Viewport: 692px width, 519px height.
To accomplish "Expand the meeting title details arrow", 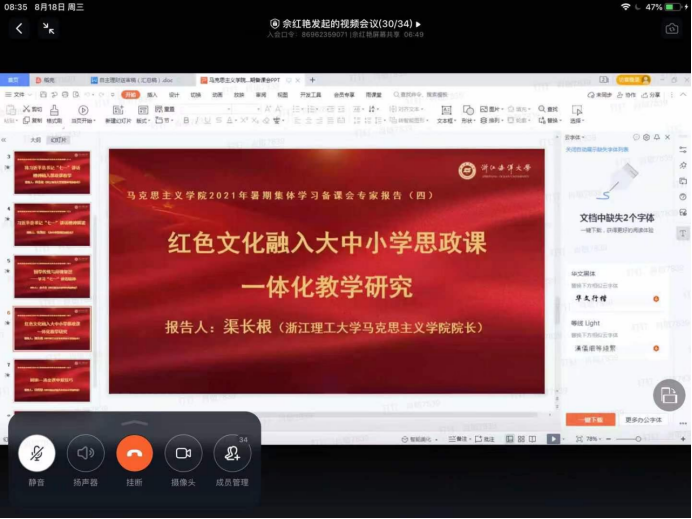I will 419,24.
